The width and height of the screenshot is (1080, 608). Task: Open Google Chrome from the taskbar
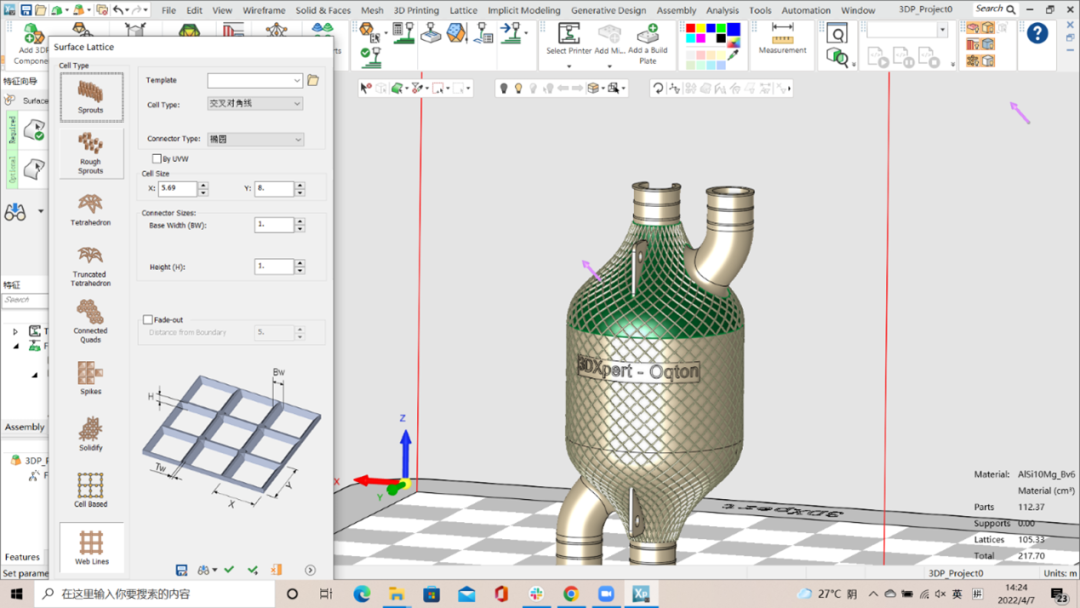coord(571,594)
